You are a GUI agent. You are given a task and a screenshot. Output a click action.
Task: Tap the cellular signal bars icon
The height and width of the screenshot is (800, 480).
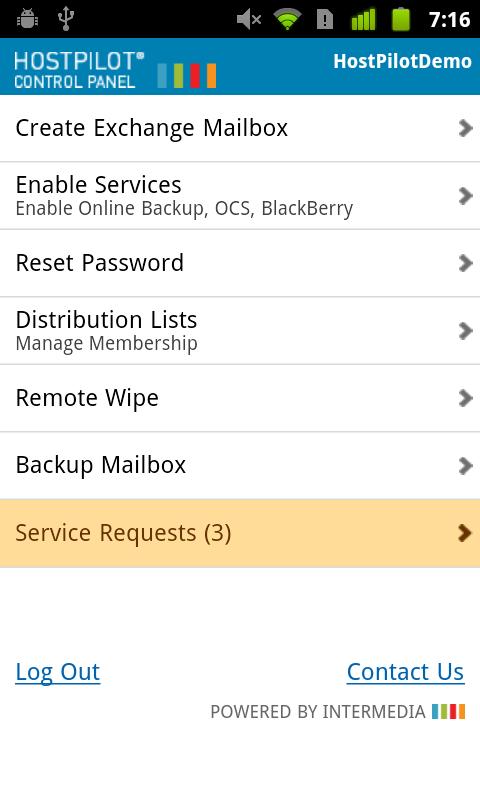tap(363, 19)
